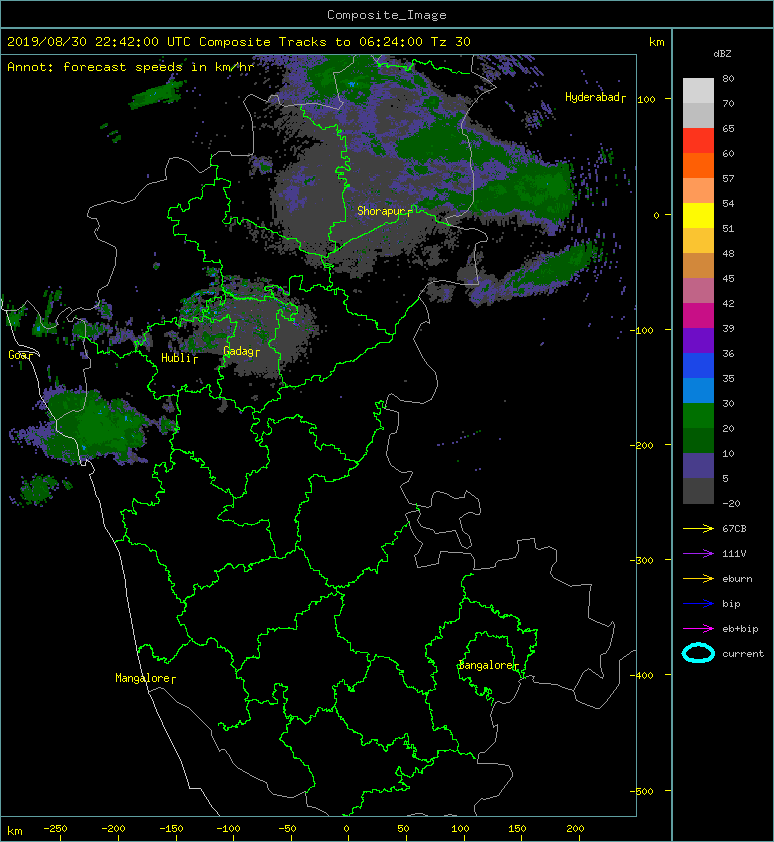
Task: Click the Shorapur station label
Action: point(385,211)
